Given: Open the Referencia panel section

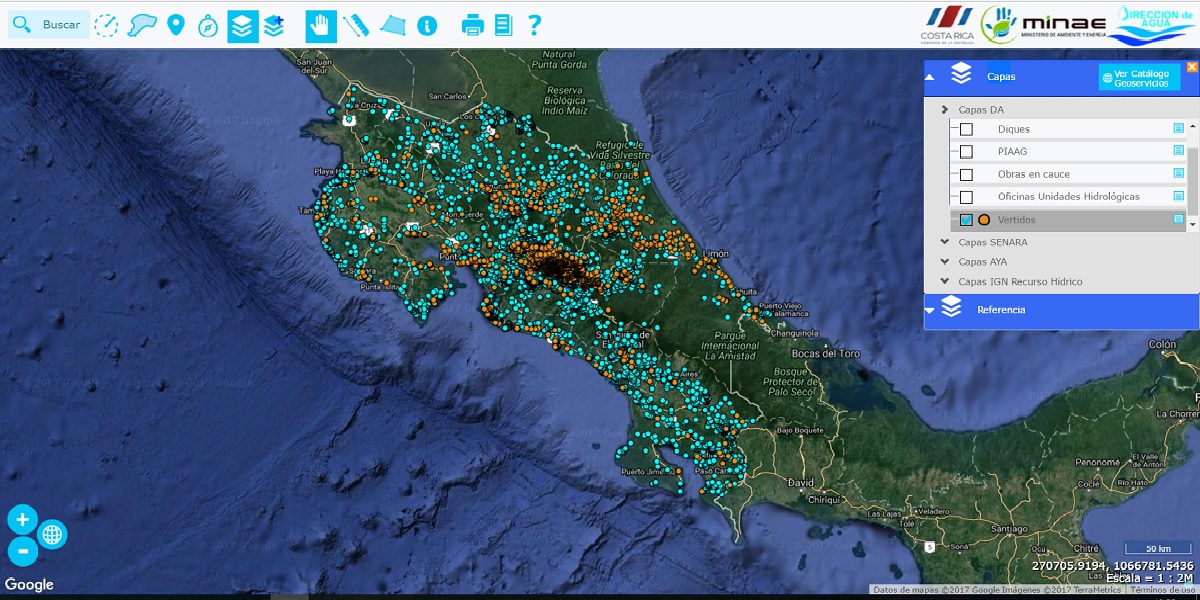Looking at the screenshot, I should (1000, 310).
